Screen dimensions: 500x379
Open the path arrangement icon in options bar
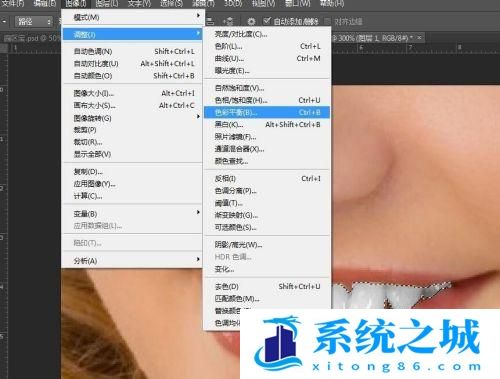point(228,22)
